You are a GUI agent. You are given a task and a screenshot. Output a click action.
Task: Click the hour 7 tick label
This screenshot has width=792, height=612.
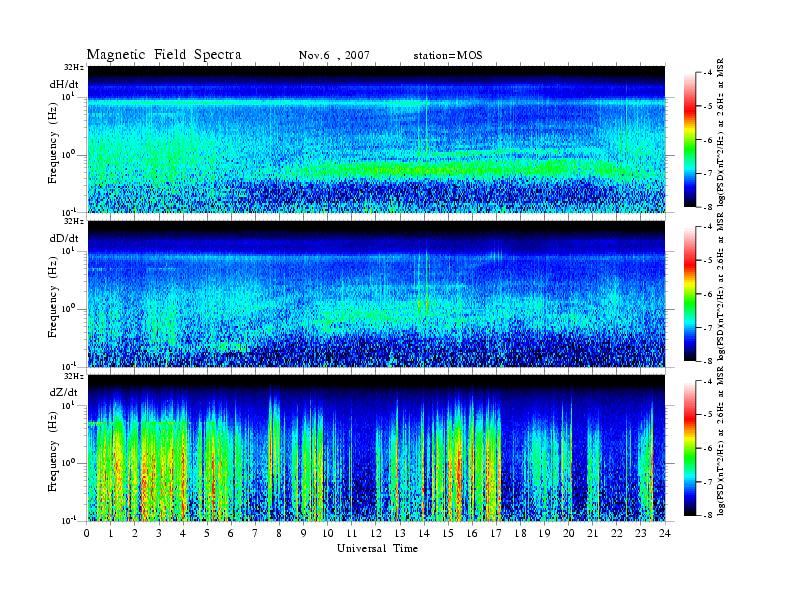click(255, 534)
